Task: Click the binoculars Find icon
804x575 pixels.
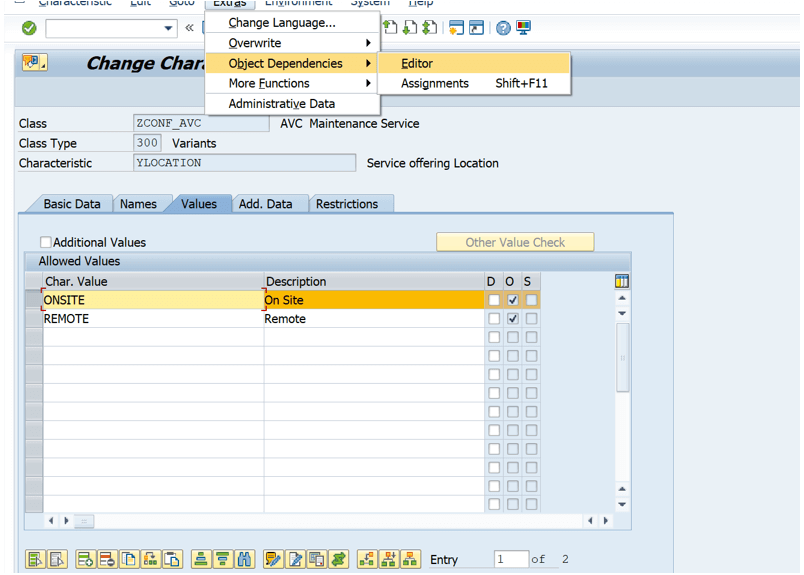Action: 245,559
